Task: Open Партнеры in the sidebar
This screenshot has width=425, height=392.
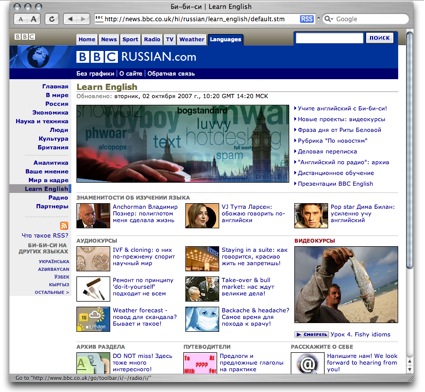Action: tap(52, 206)
